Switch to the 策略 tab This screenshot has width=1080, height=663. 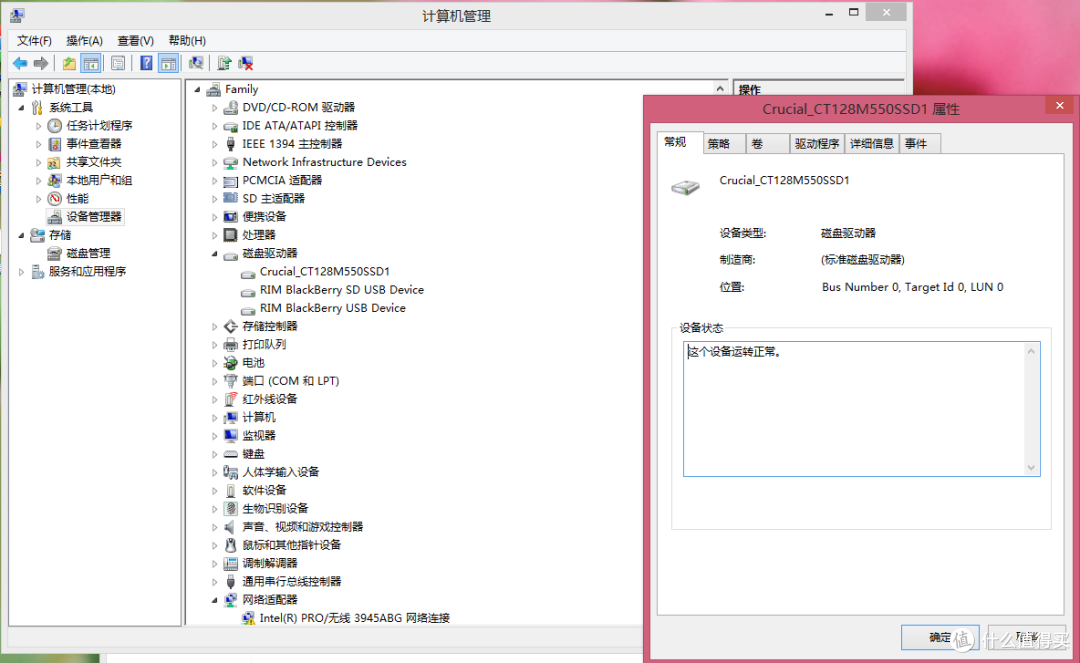pos(723,143)
